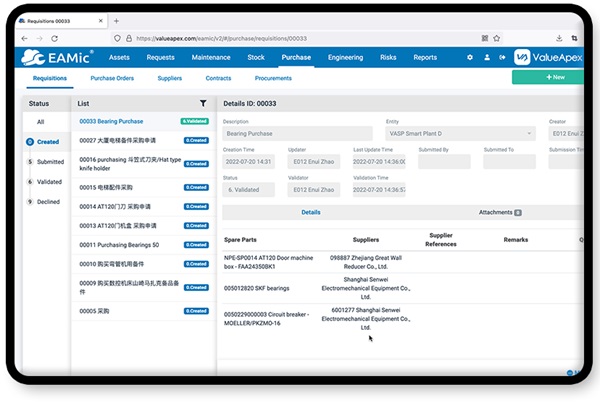Click the filter funnel icon in List header

[x=203, y=103]
